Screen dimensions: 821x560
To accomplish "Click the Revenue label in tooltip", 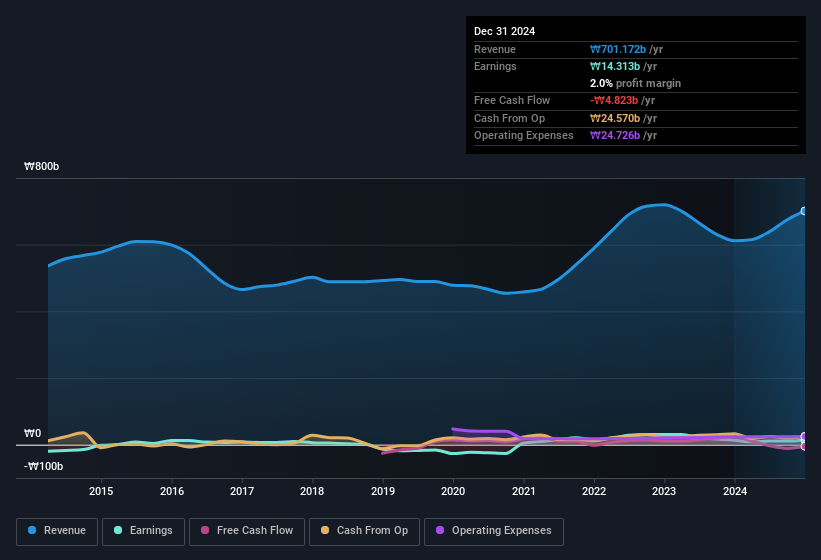I will pos(495,49).
